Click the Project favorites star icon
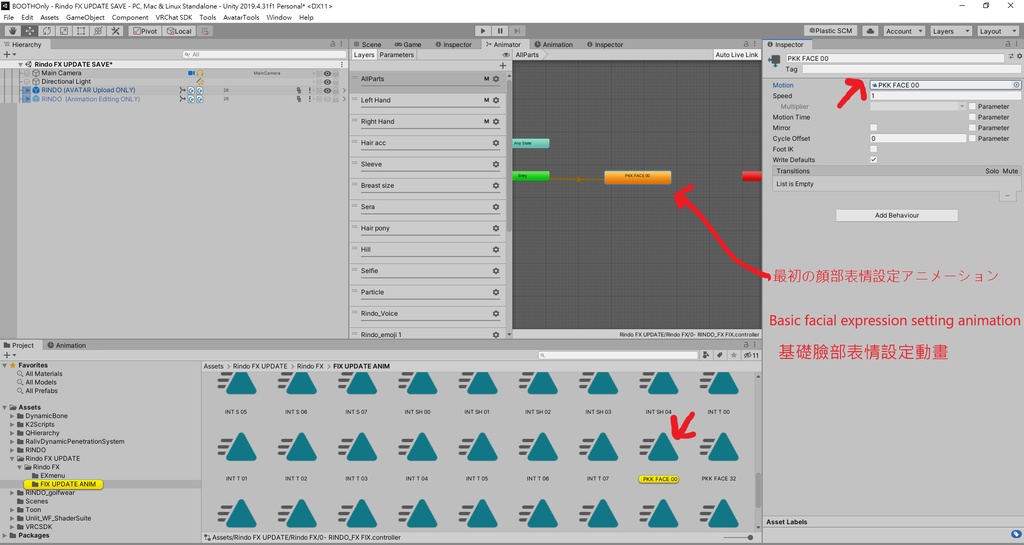Image resolution: width=1024 pixels, height=545 pixels. coord(734,355)
